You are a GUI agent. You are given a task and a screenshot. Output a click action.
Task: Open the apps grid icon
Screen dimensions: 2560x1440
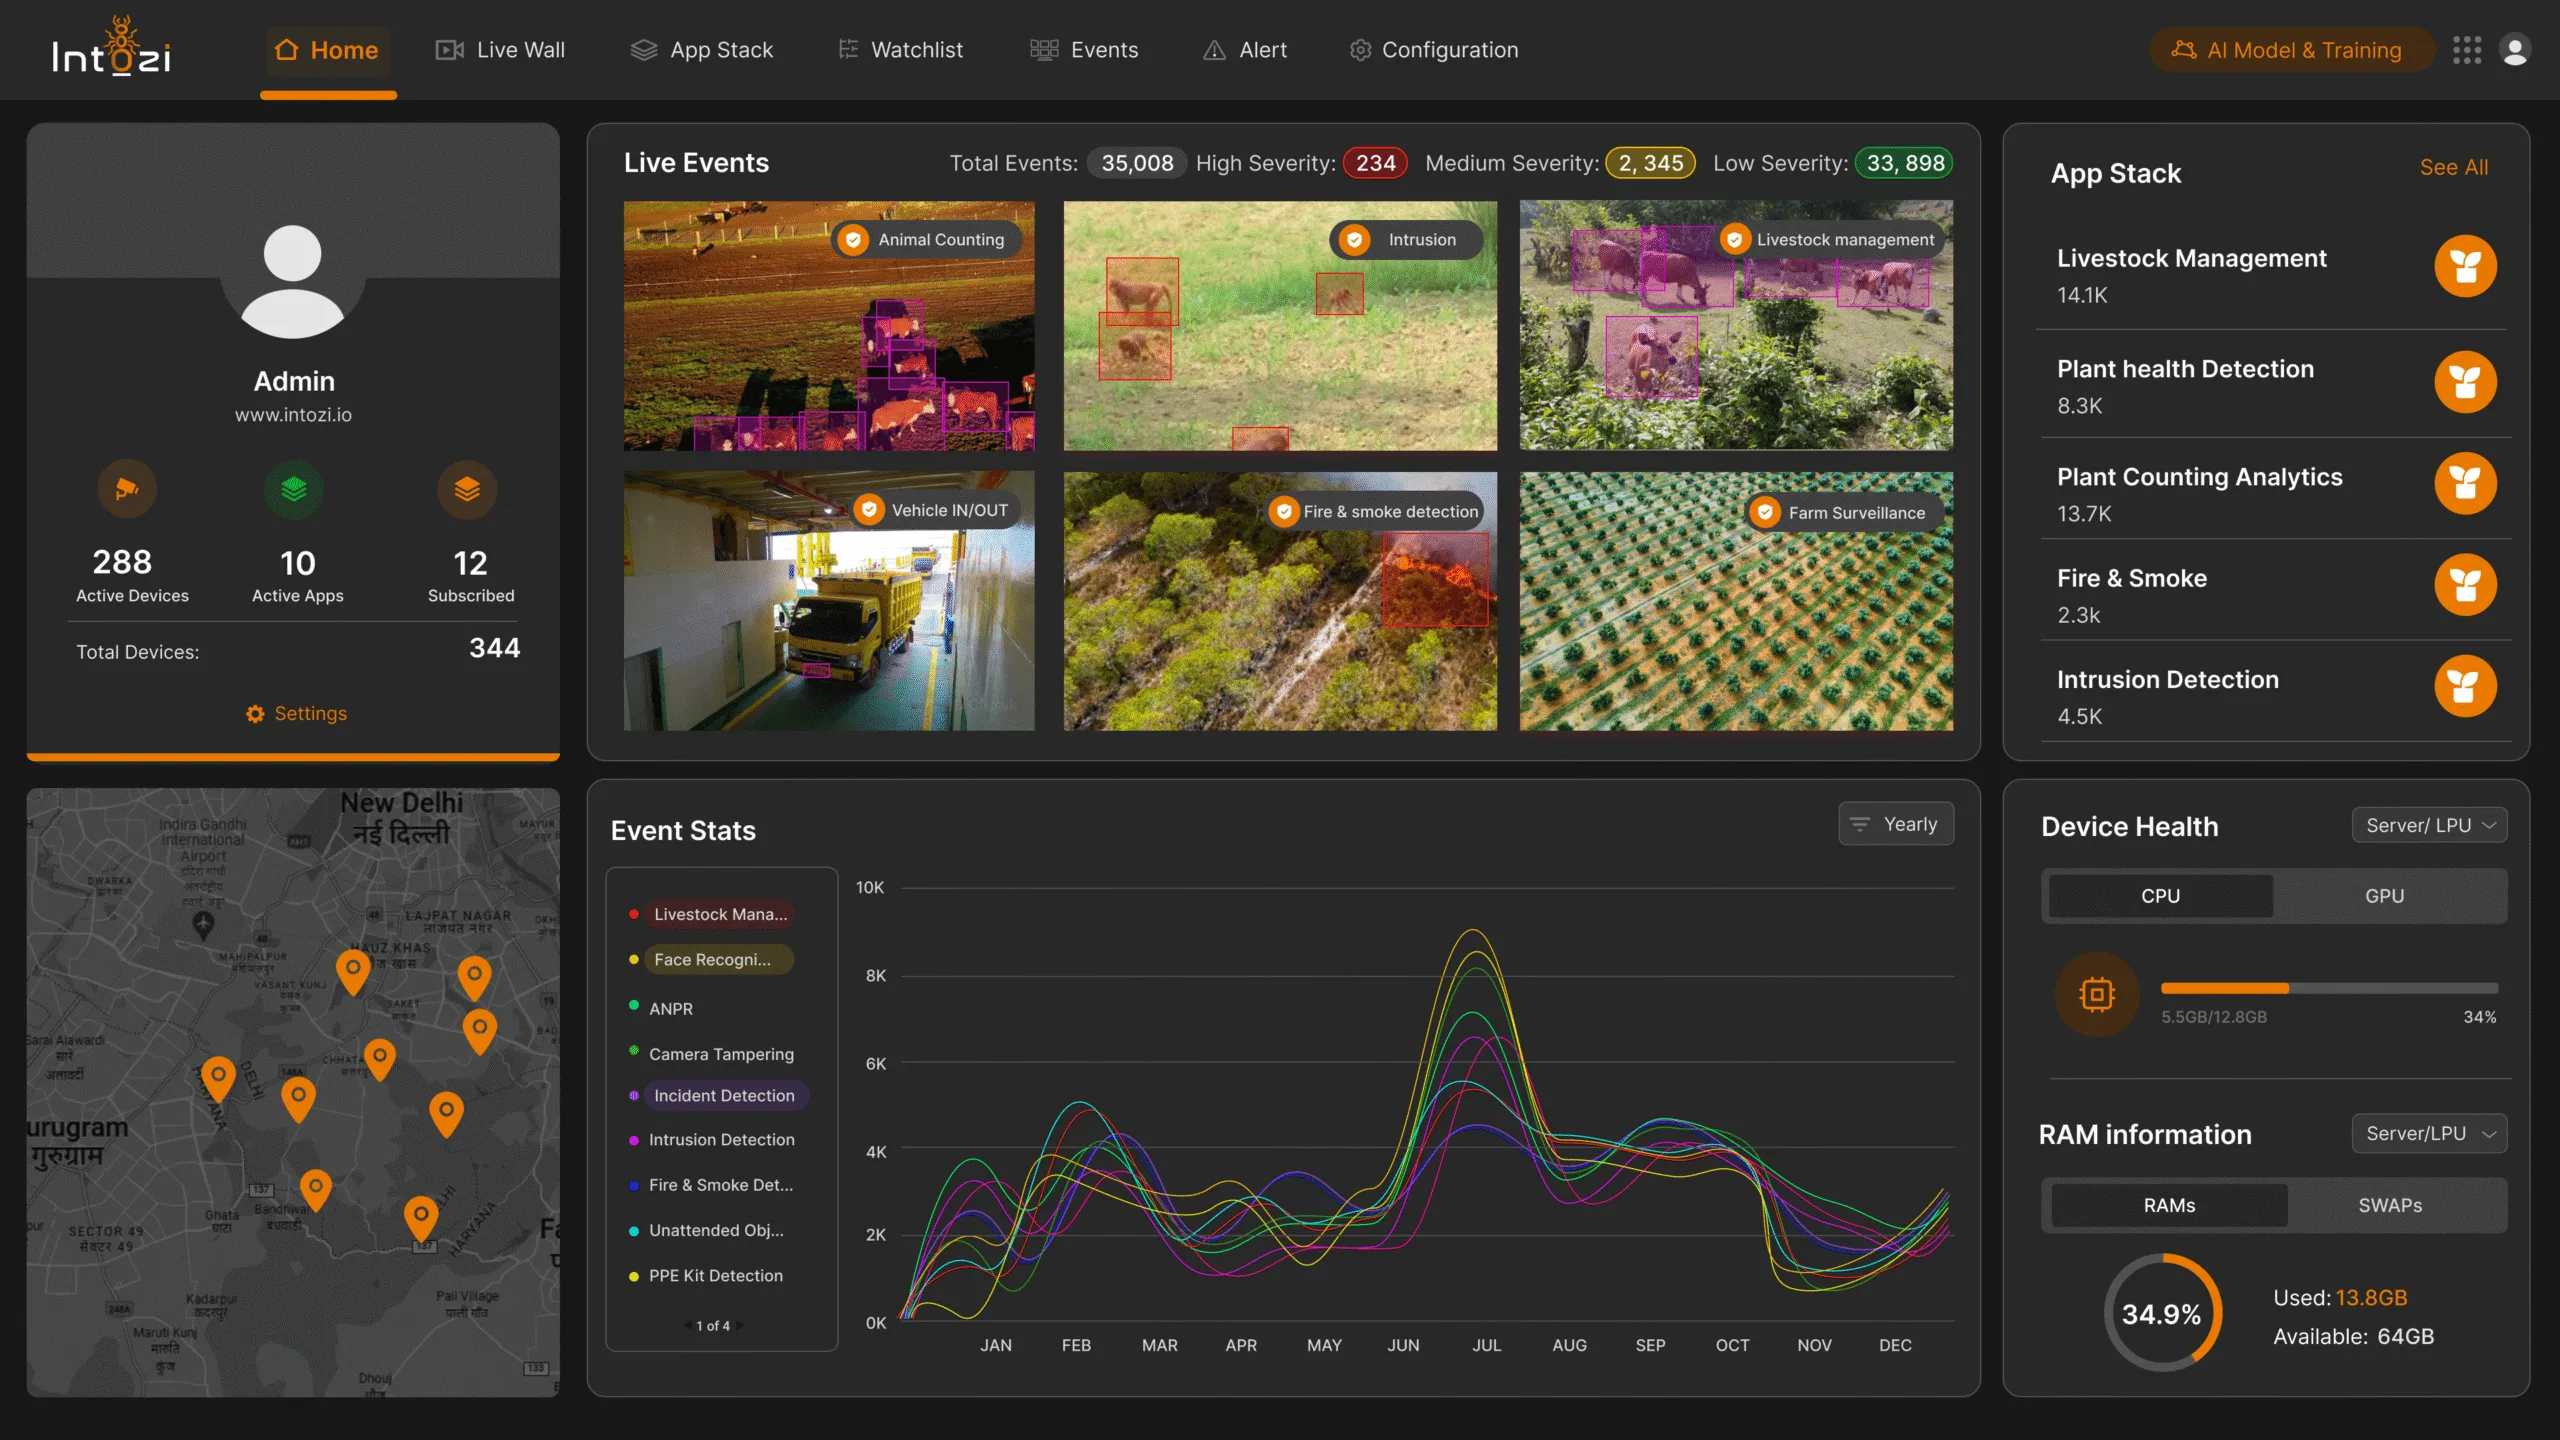2467,50
